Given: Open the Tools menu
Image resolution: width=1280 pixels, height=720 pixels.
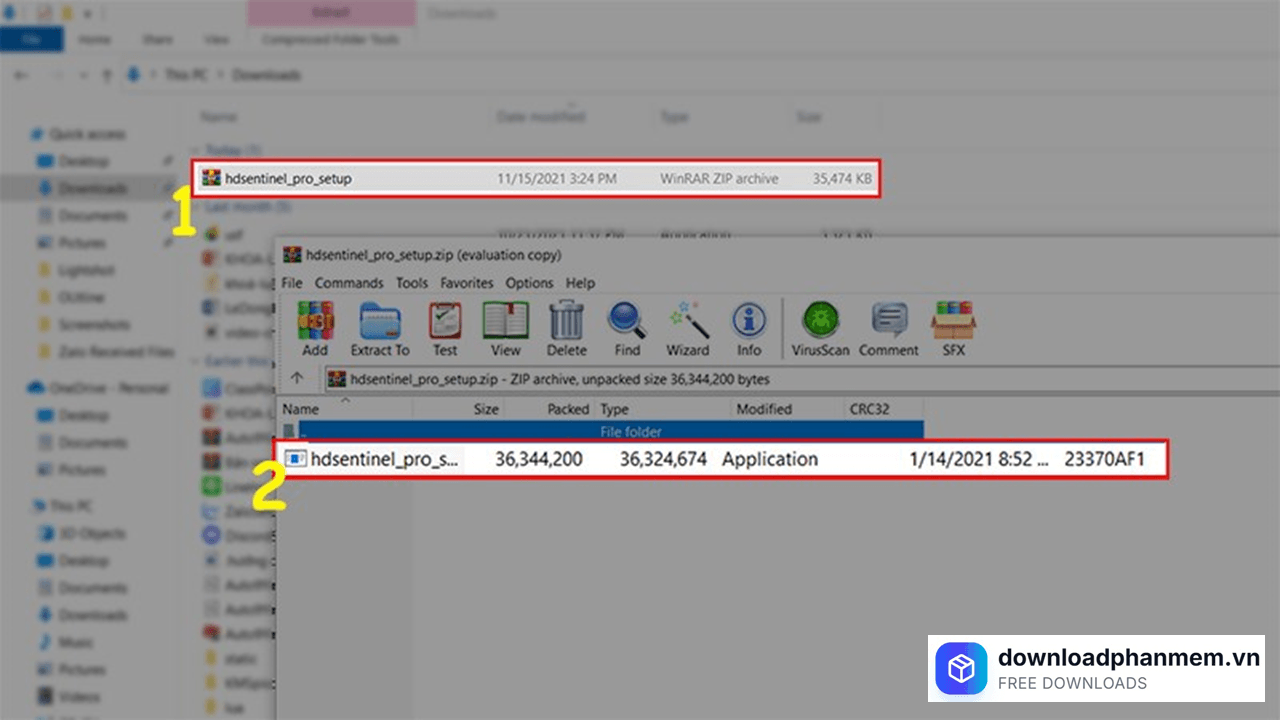Looking at the screenshot, I should [411, 283].
